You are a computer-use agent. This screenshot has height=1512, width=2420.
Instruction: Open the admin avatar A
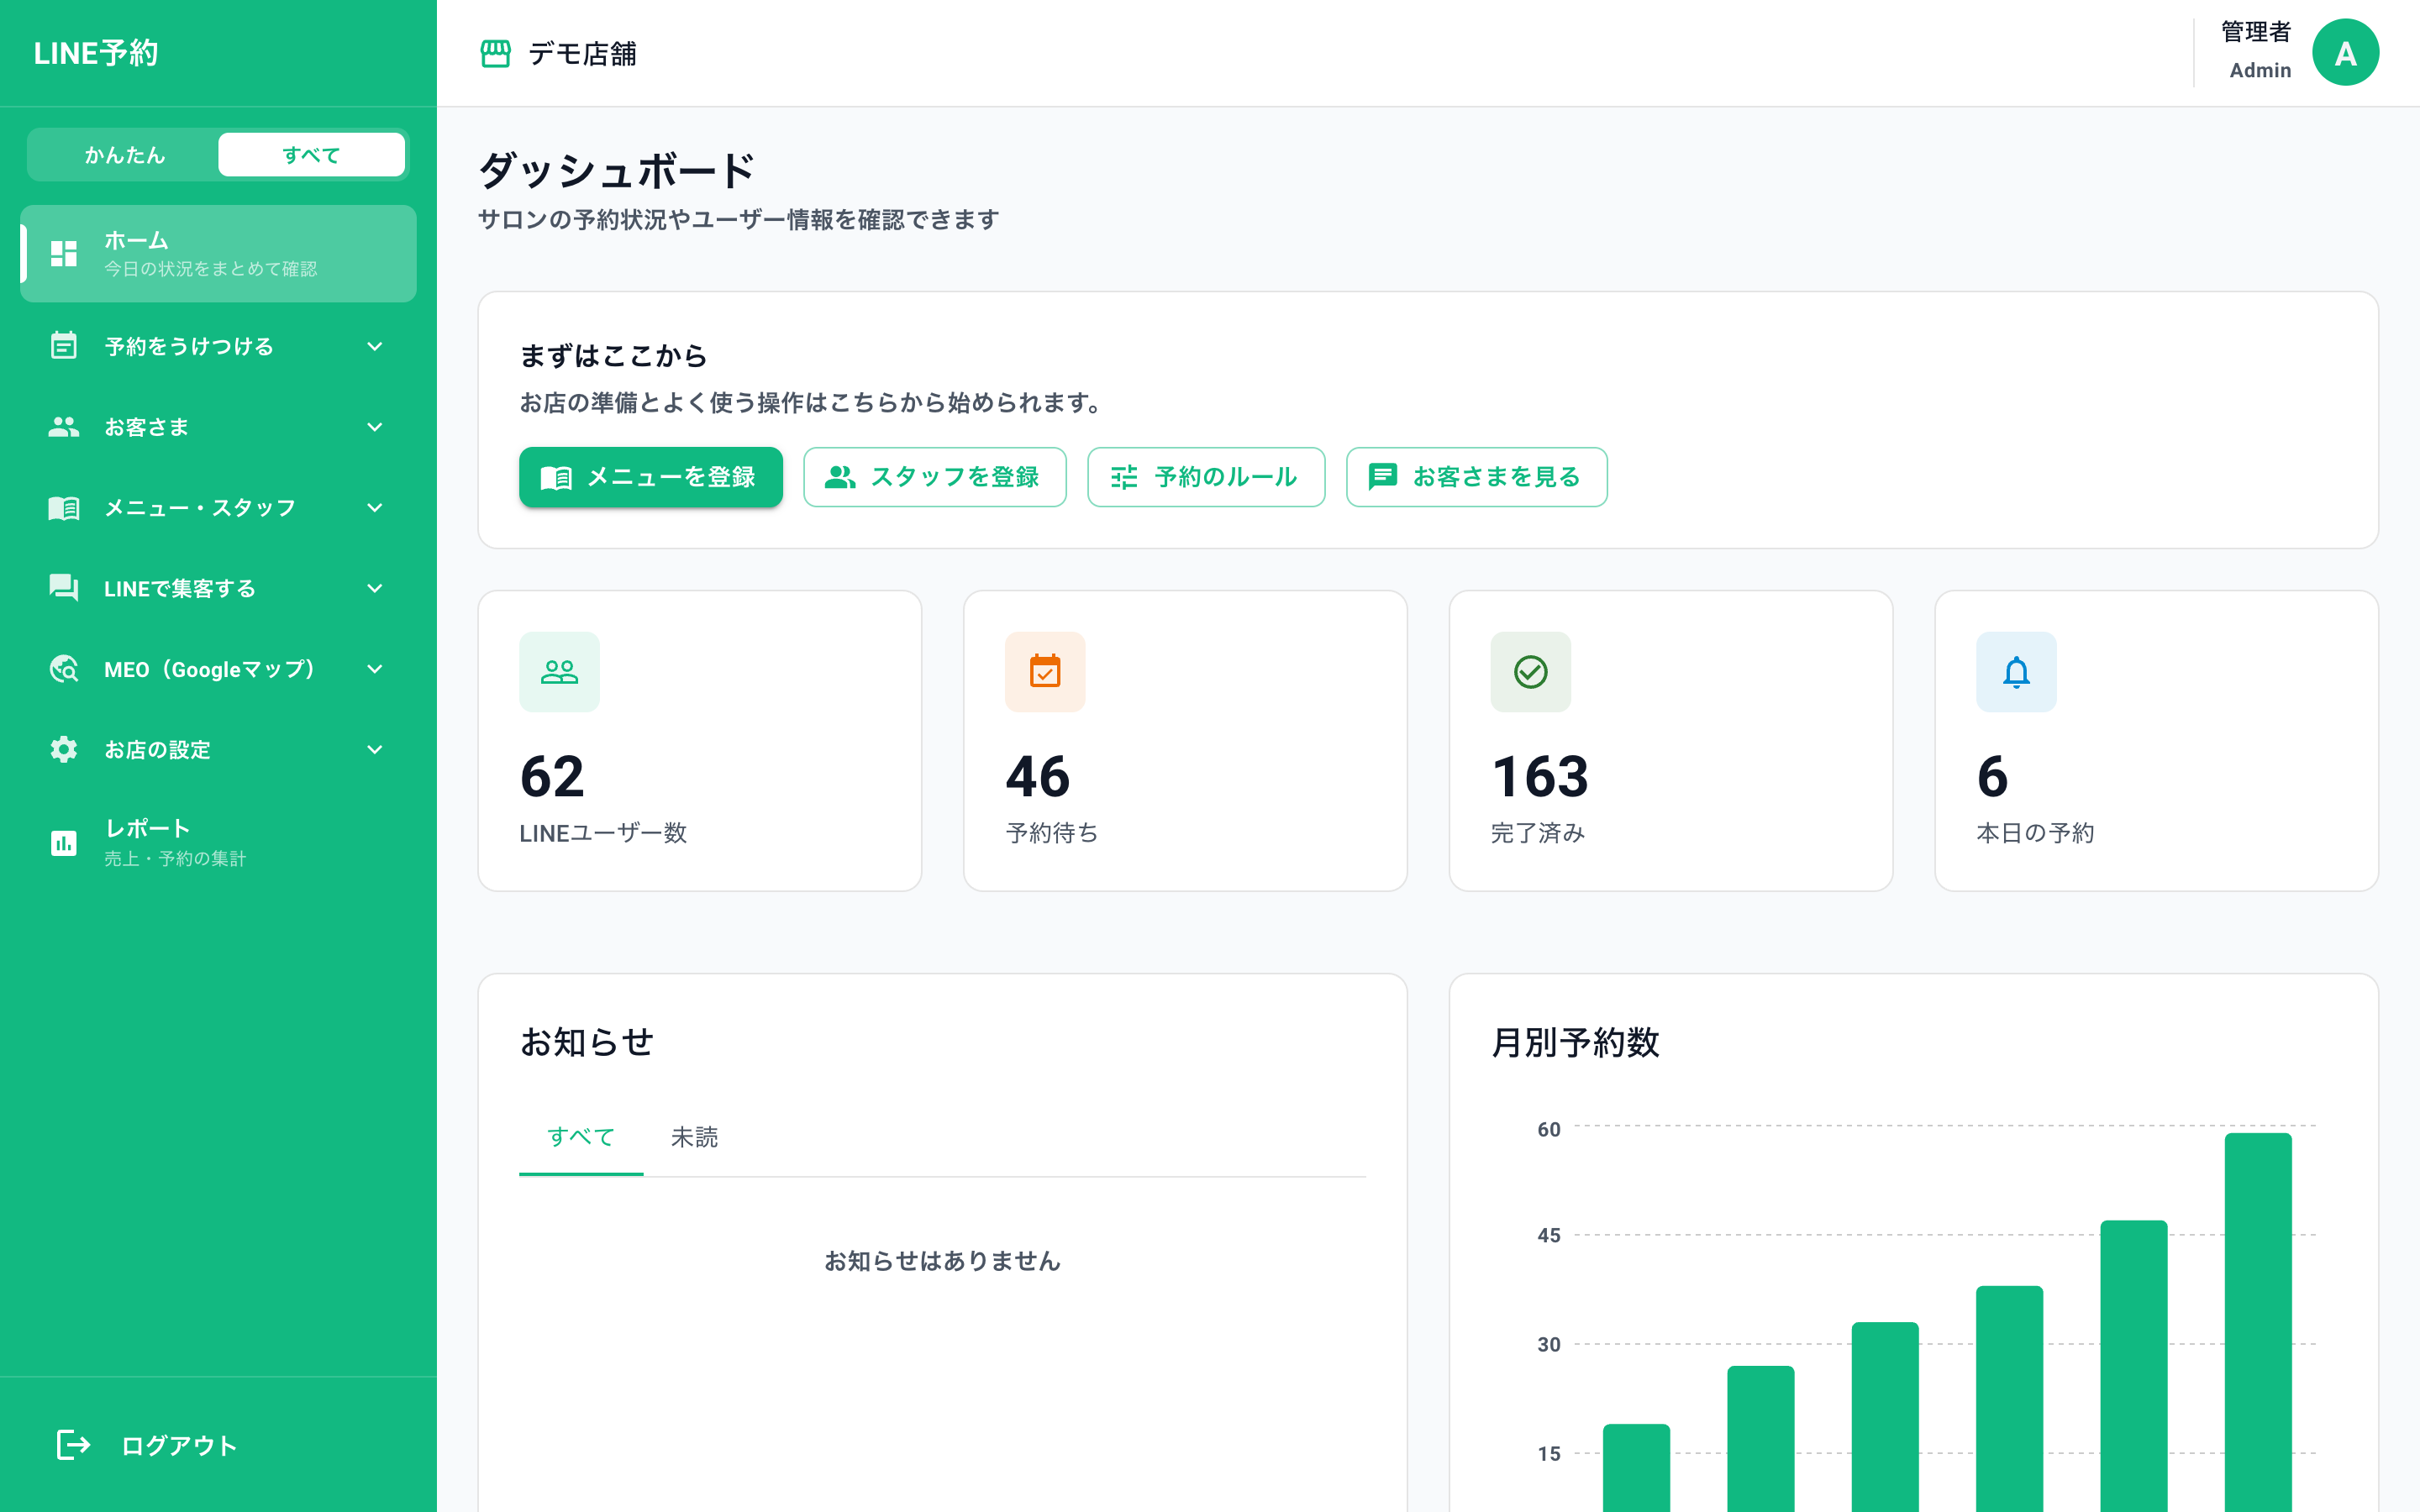coord(2345,53)
